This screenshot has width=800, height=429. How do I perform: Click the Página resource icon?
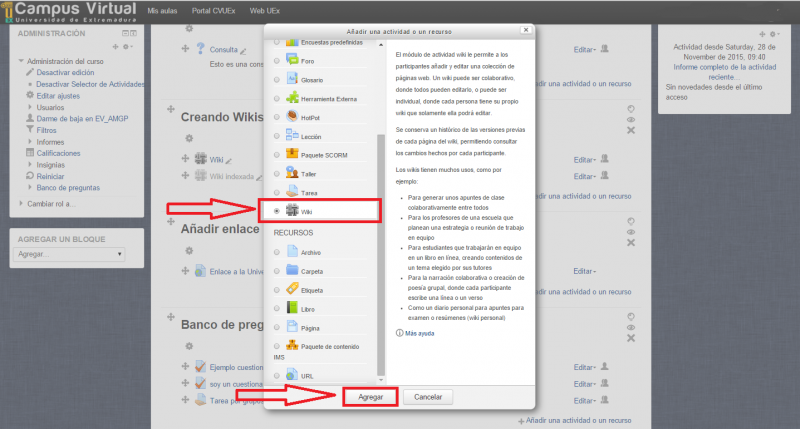[292, 326]
